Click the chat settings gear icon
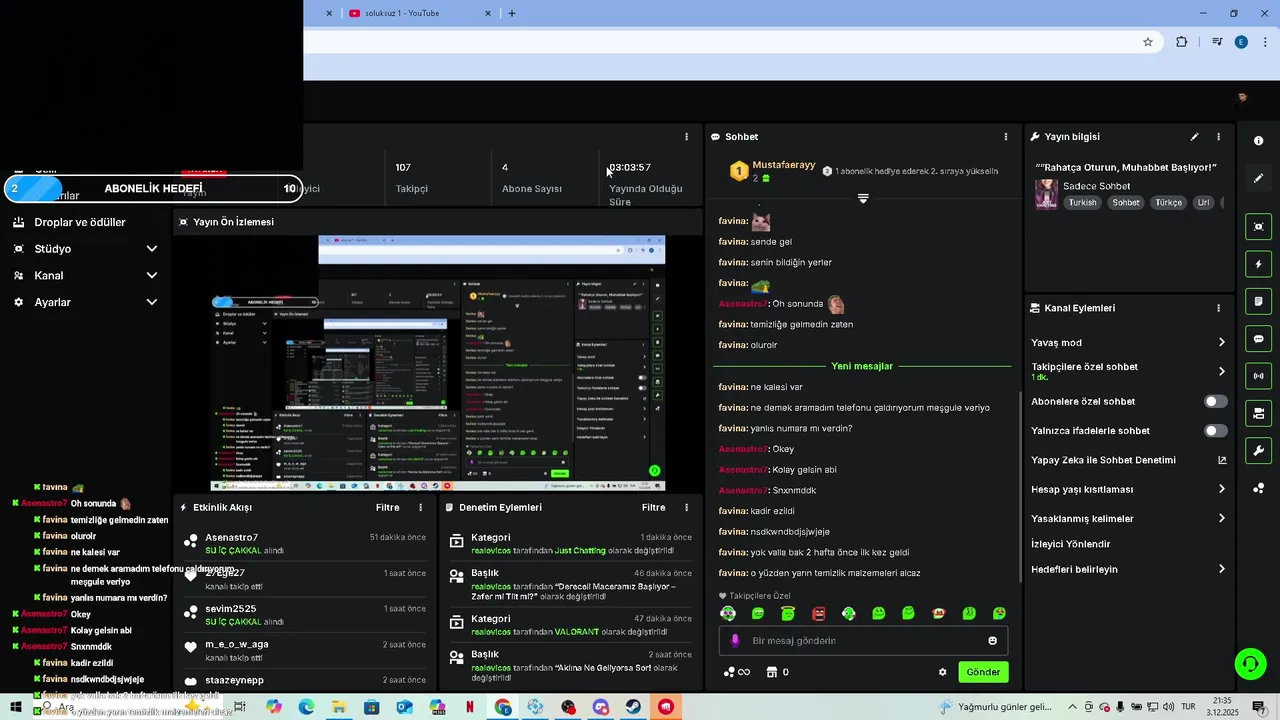1280x720 pixels. (942, 672)
